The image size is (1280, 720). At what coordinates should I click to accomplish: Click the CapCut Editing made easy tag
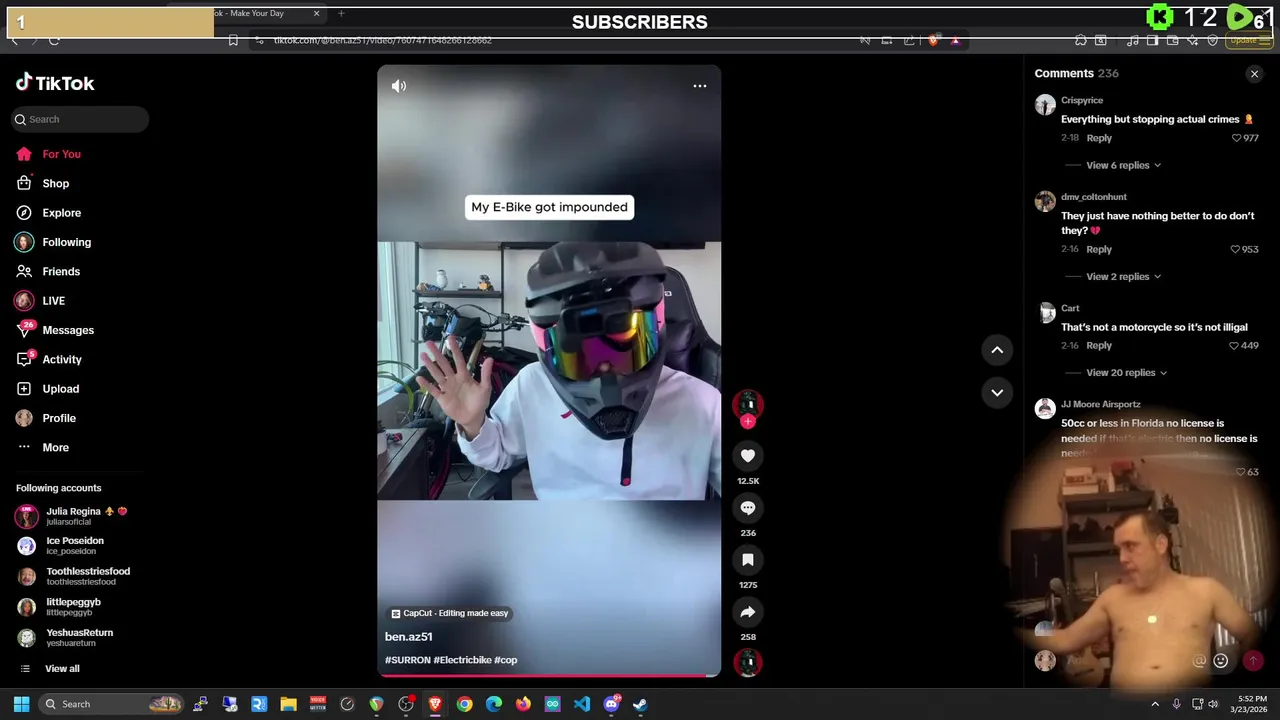(450, 613)
